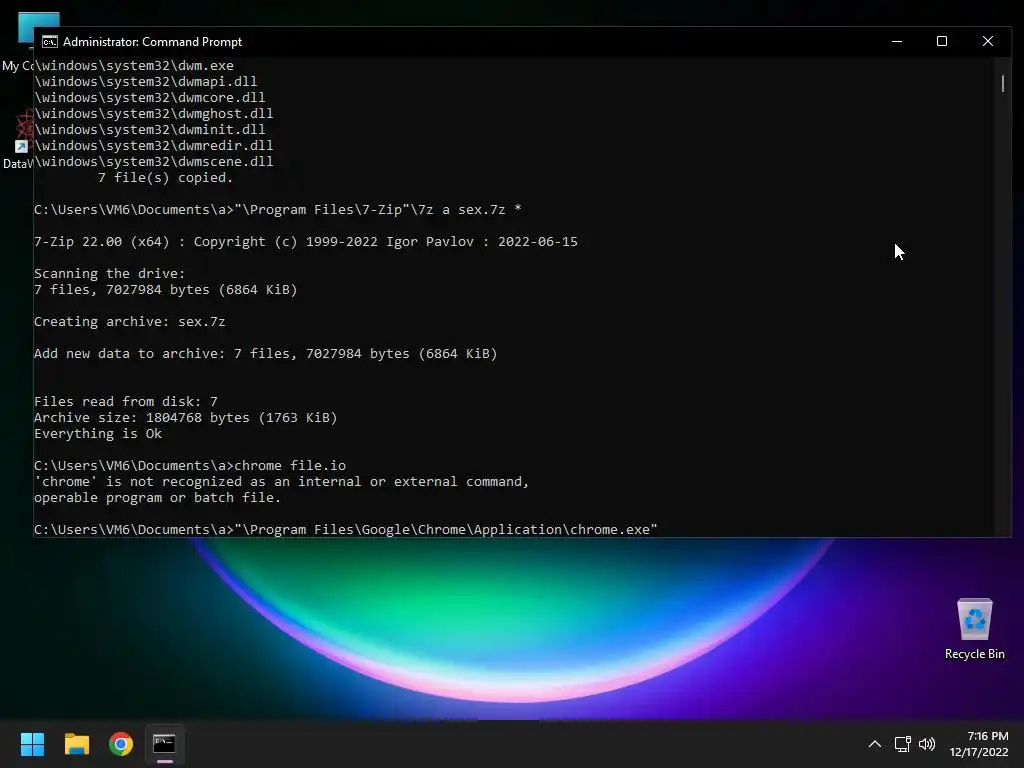Launch Google Chrome from the taskbar
The width and height of the screenshot is (1024, 768).
tap(121, 744)
